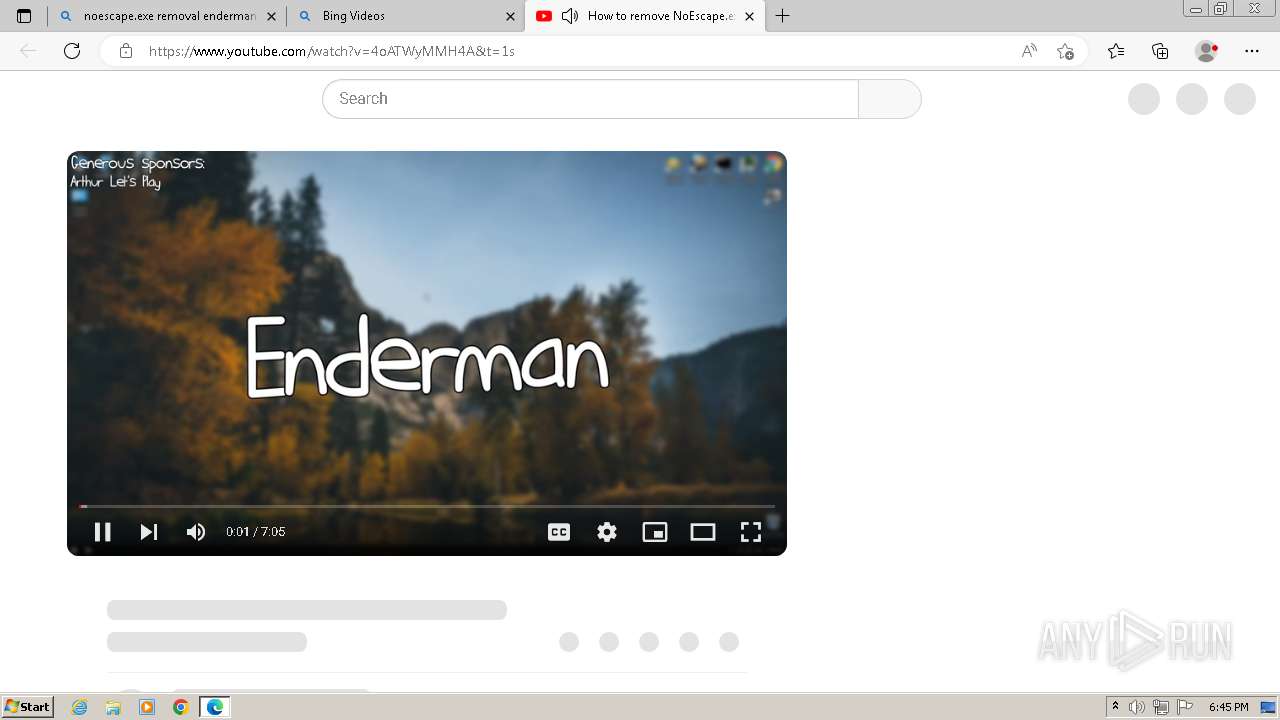Viewport: 1280px width, 720px height.
Task: Close the YouTube tab
Action: 749,16
